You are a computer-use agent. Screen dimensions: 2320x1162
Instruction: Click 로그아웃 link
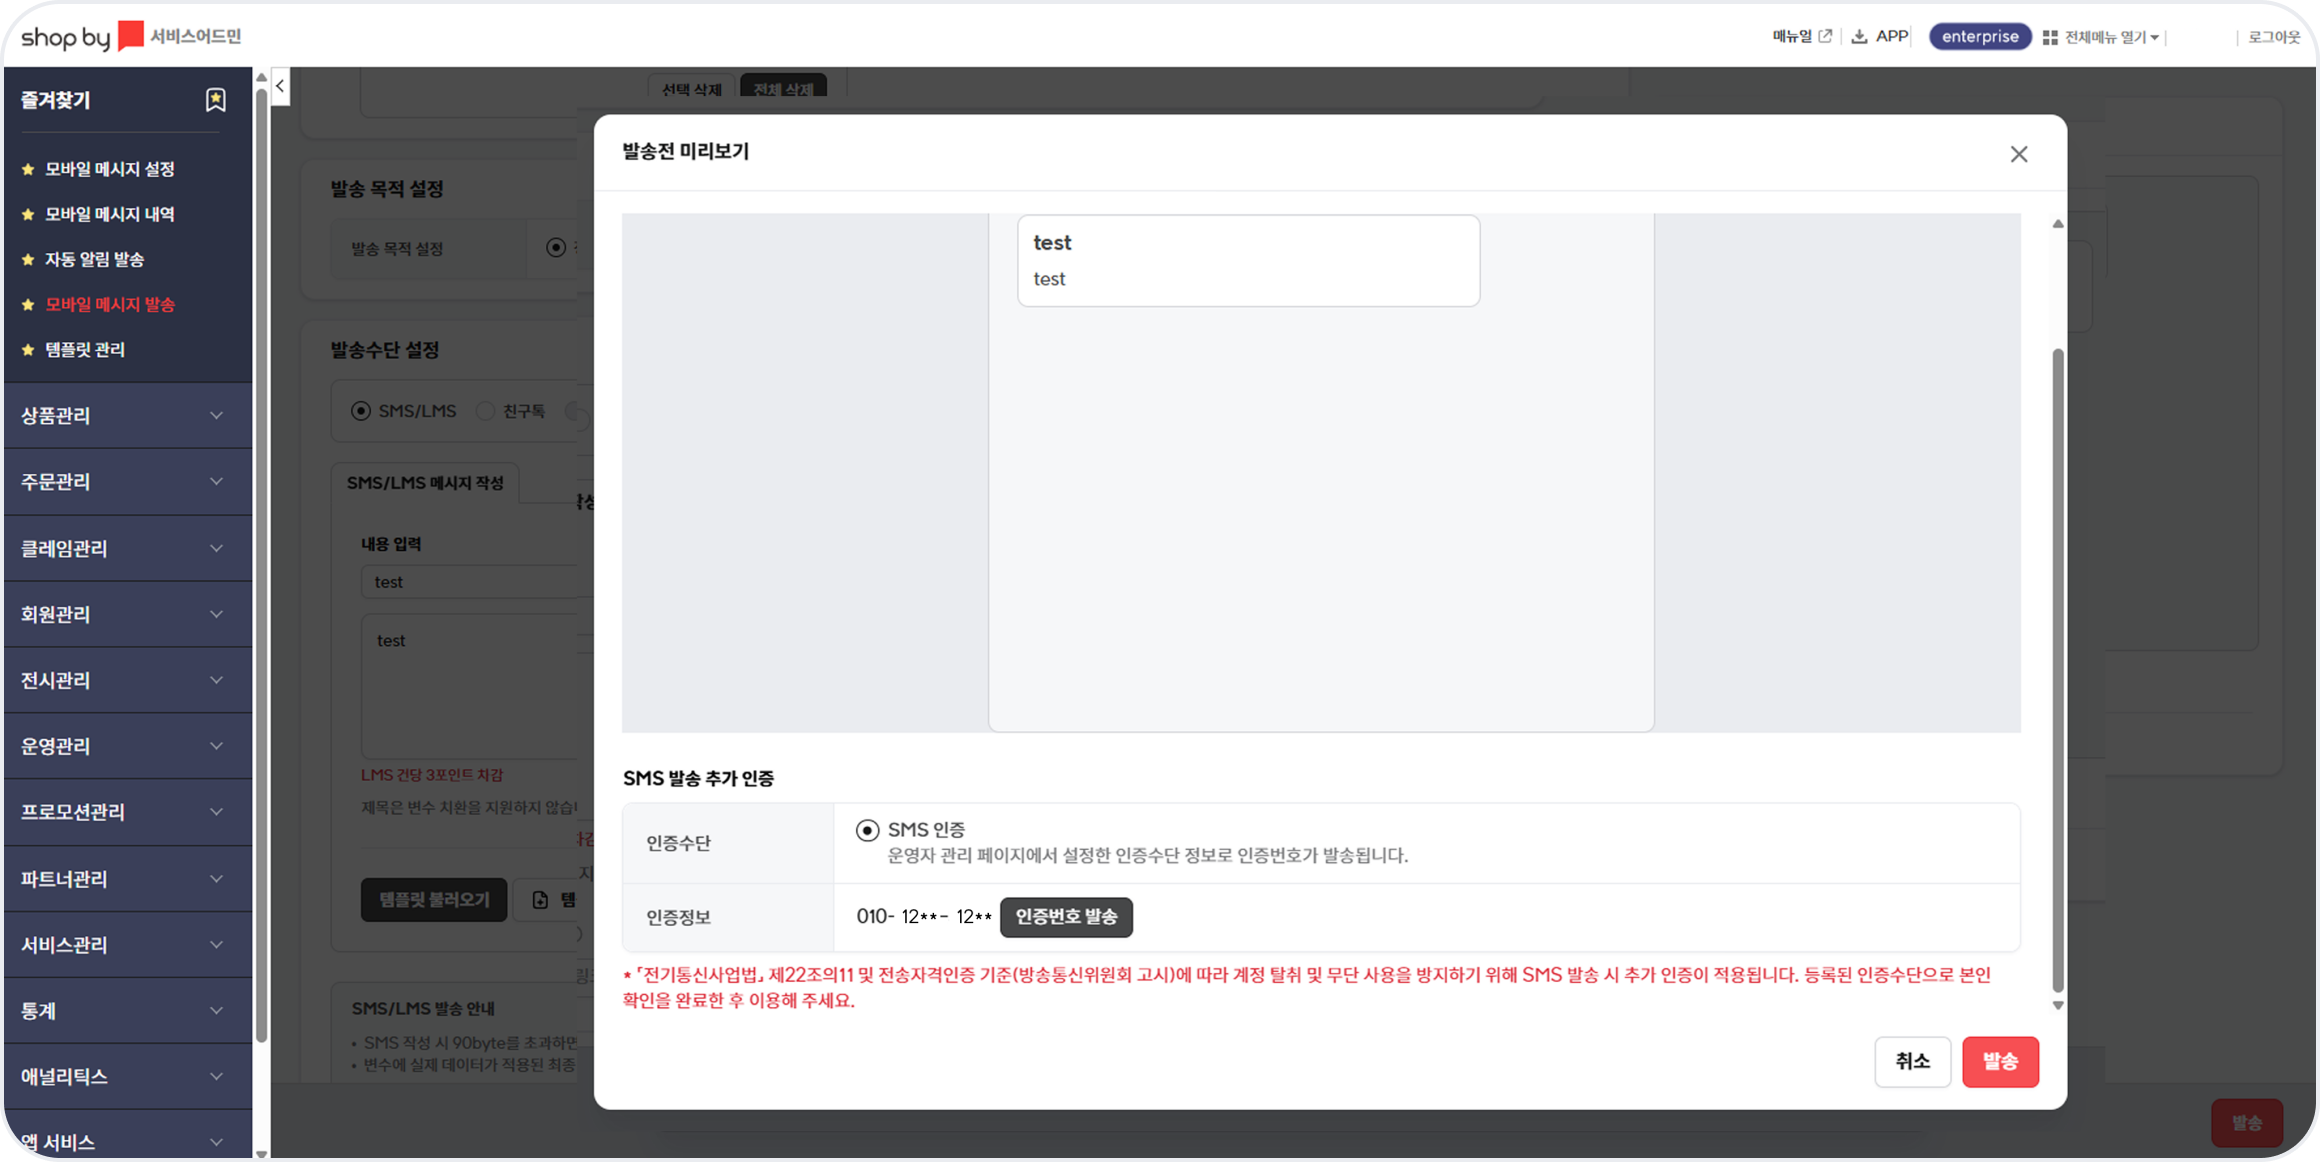(2273, 37)
